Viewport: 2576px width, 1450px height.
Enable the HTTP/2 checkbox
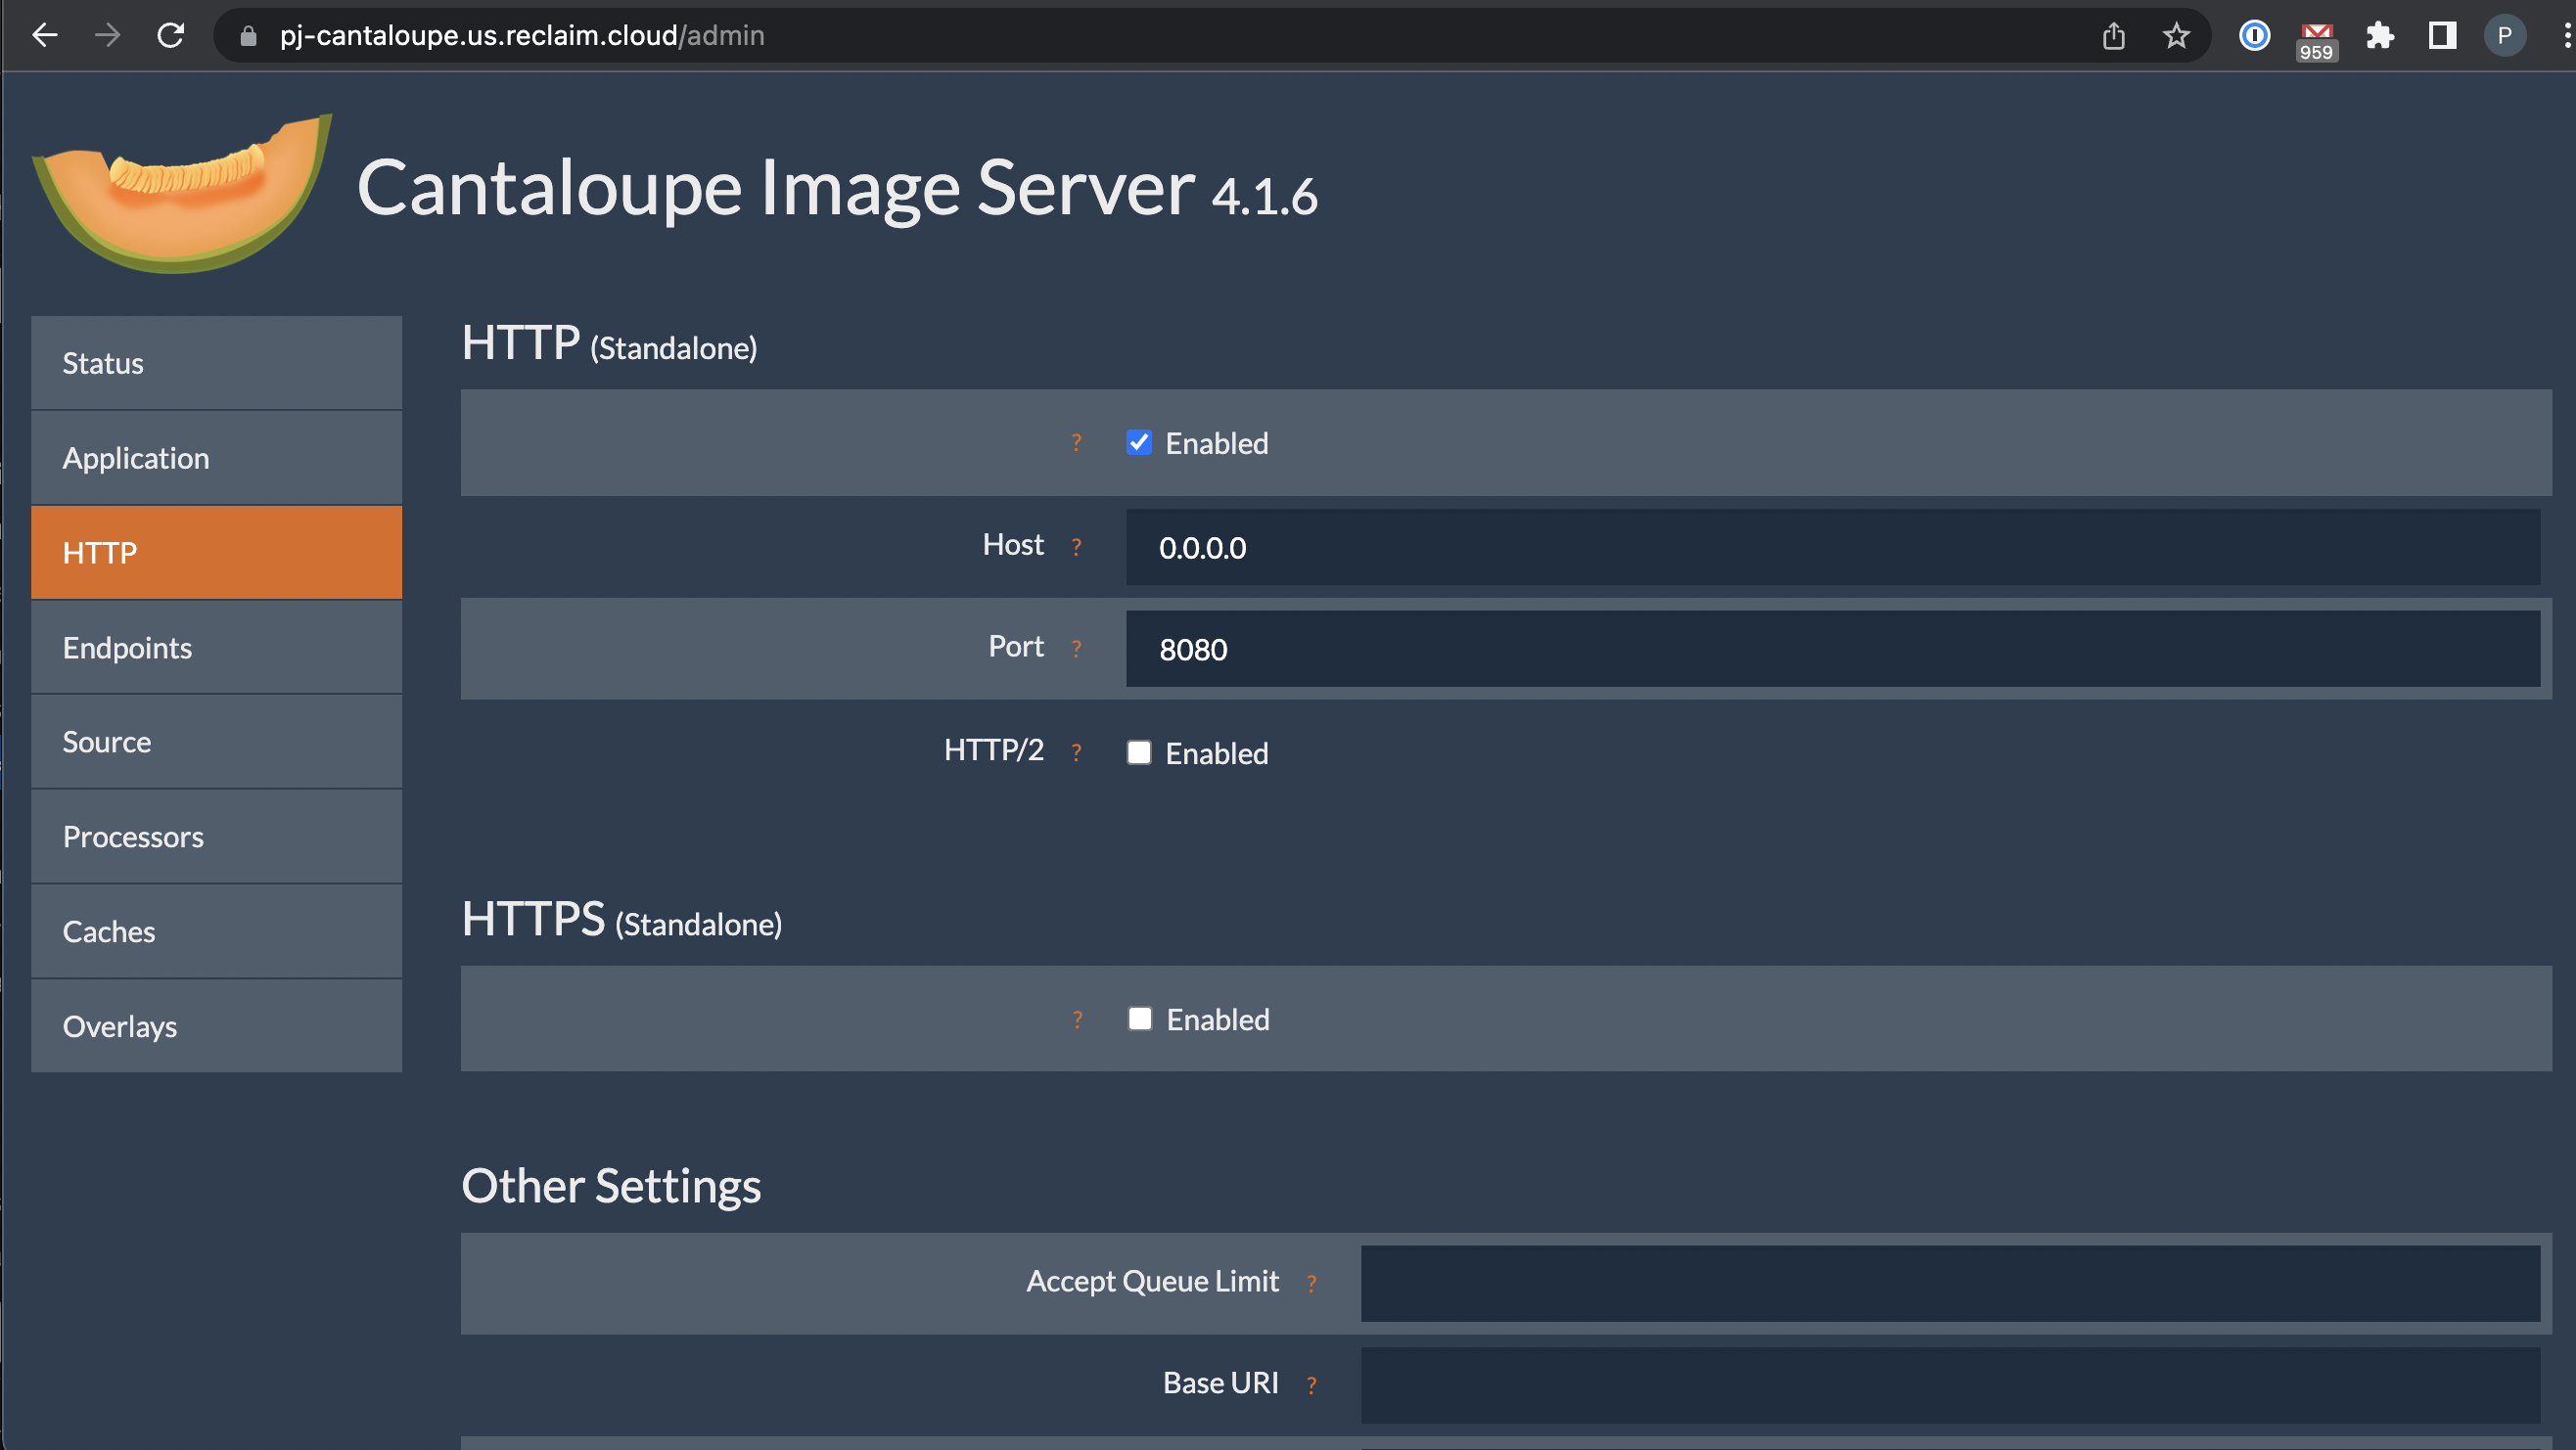click(x=1139, y=753)
